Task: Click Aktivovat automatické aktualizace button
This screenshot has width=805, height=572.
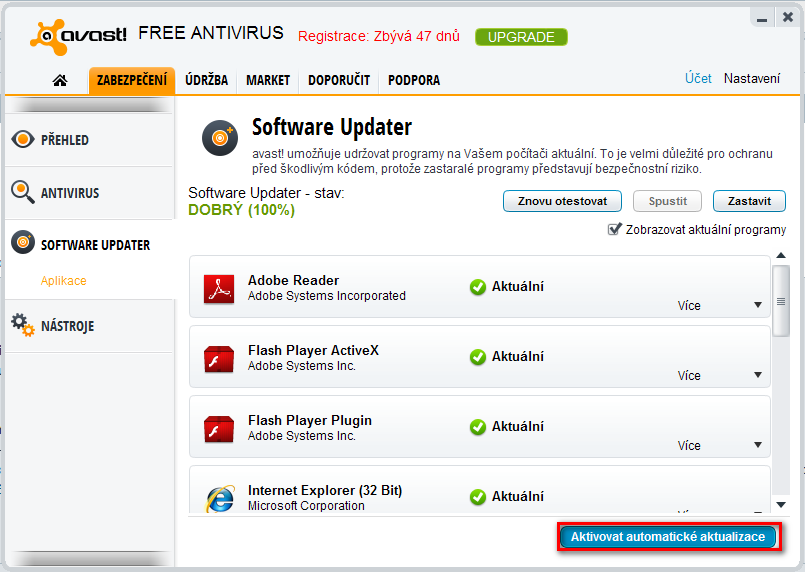Action: 668,537
